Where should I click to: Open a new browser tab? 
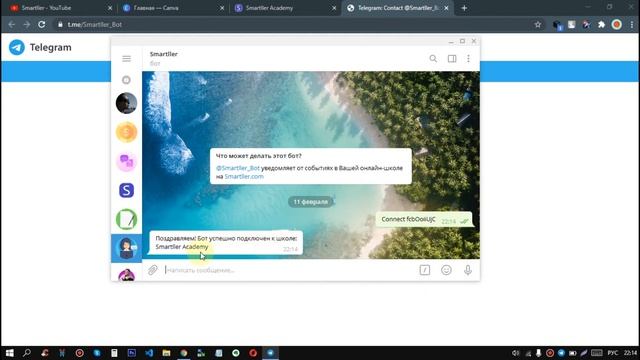click(464, 8)
